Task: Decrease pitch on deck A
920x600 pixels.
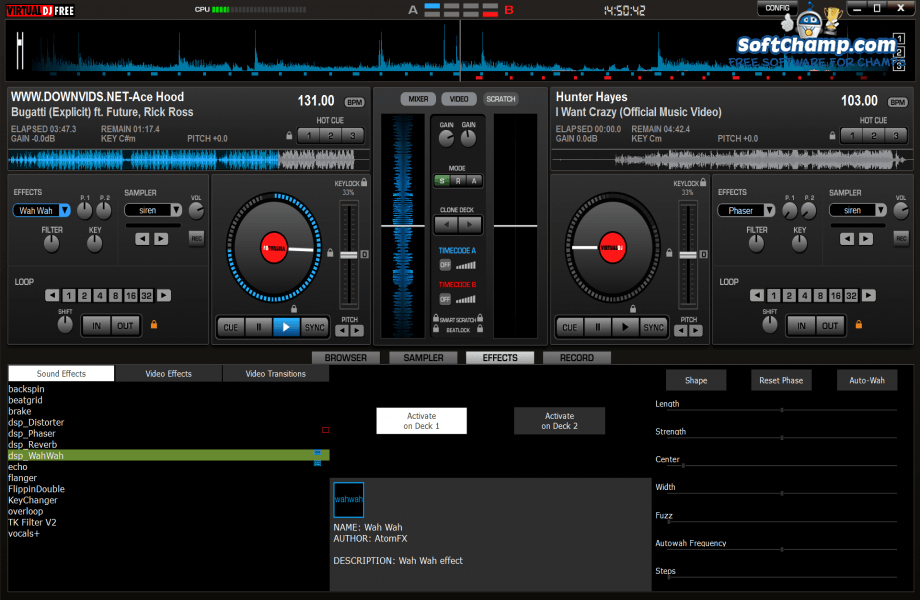Action: pos(342,331)
